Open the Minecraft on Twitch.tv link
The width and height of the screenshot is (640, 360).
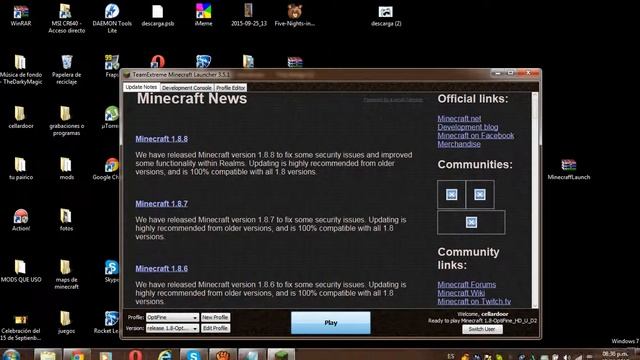coord(474,302)
